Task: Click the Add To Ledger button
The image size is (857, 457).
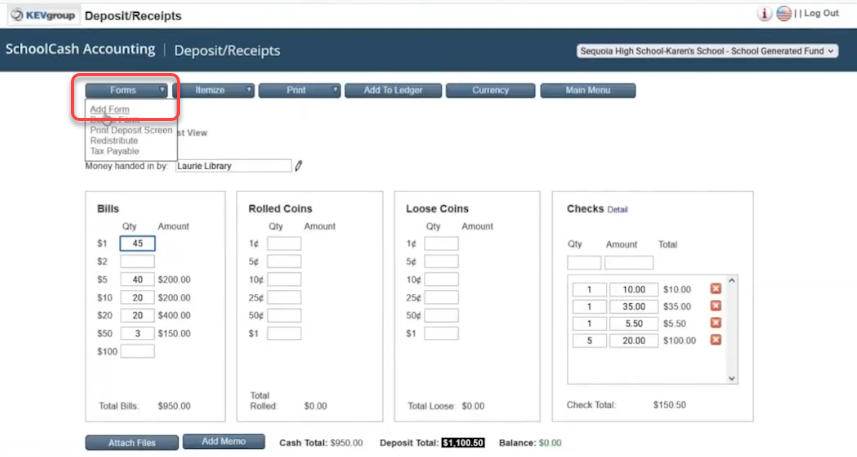Action: (x=393, y=90)
